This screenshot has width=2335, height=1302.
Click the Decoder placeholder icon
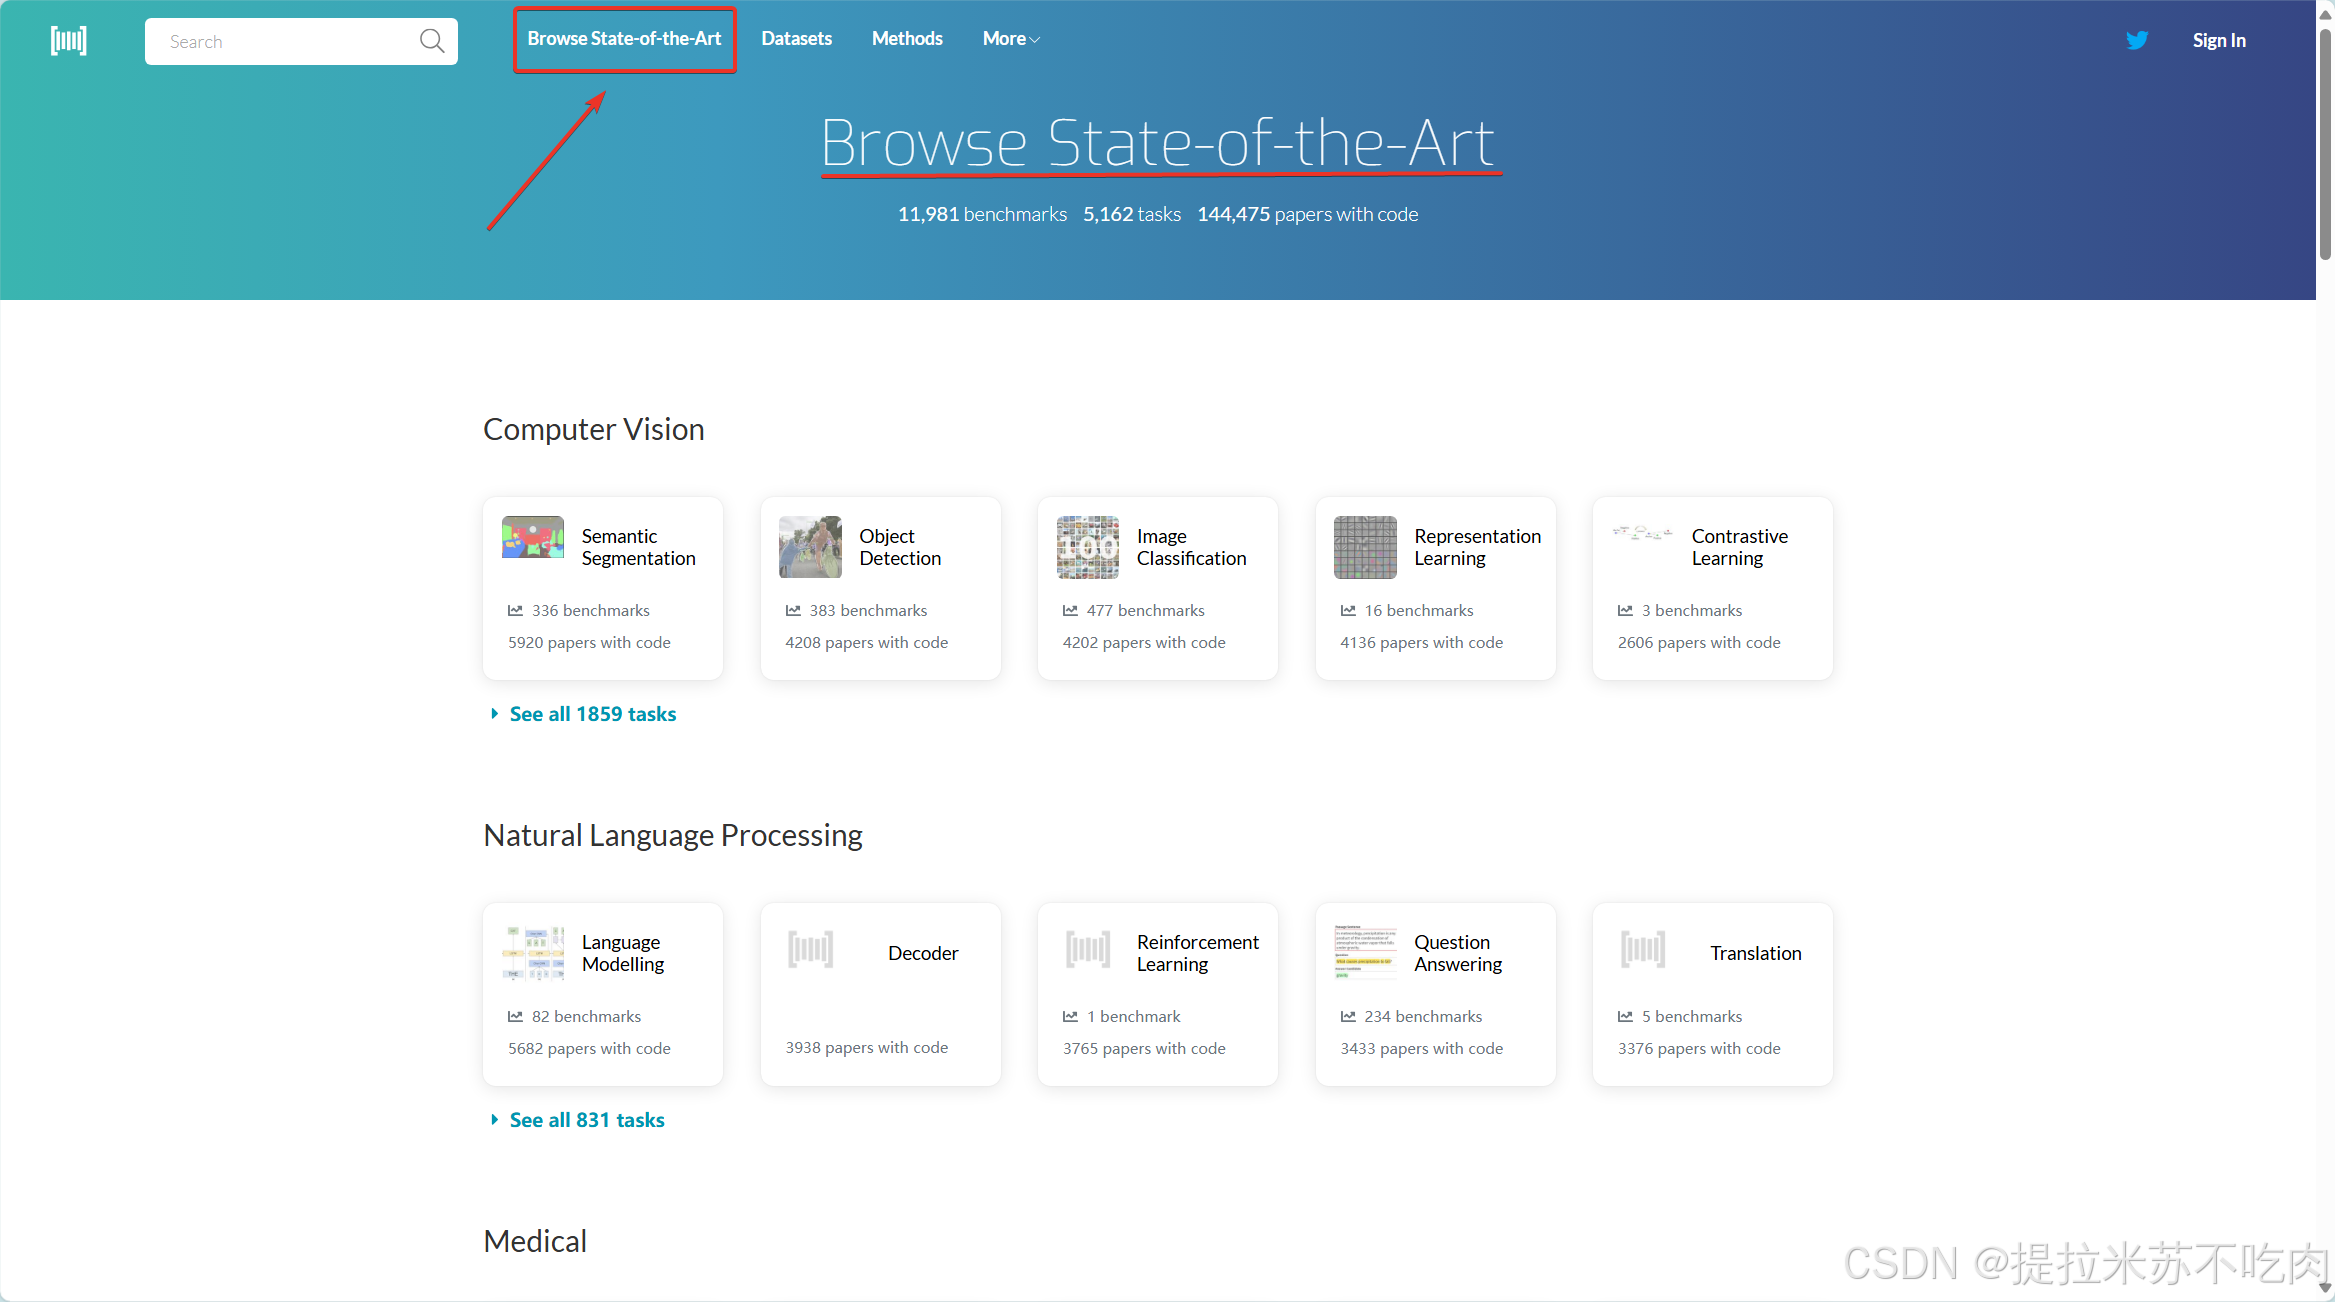(810, 949)
